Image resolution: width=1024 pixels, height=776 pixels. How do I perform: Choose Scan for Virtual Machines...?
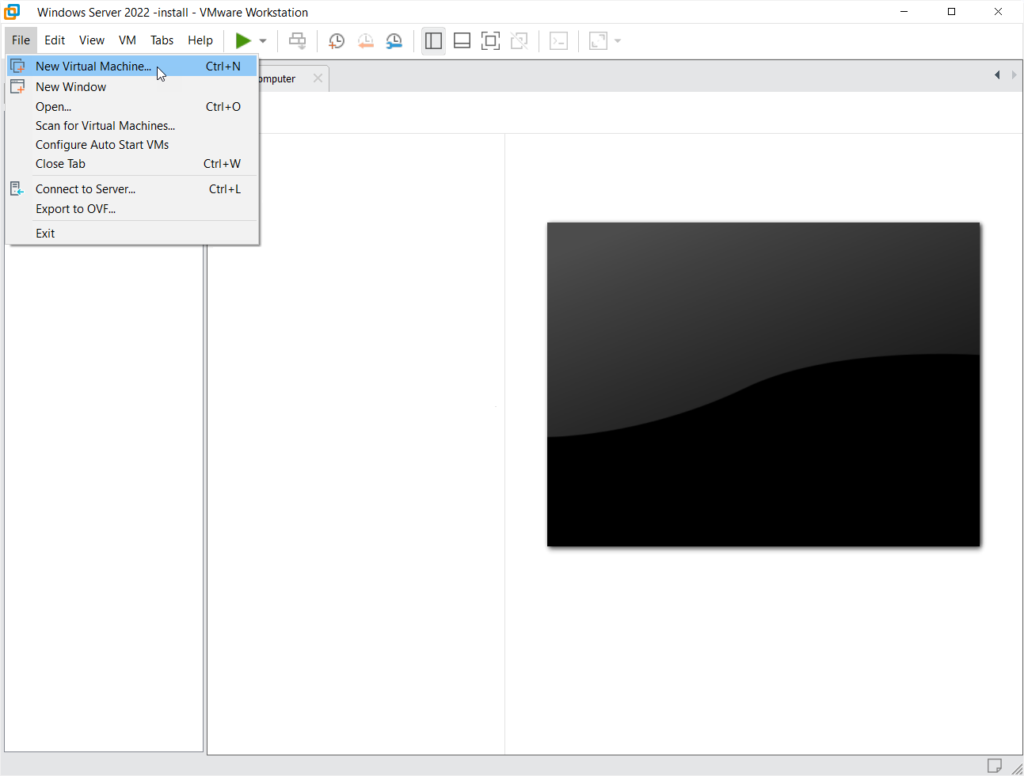[132, 125]
